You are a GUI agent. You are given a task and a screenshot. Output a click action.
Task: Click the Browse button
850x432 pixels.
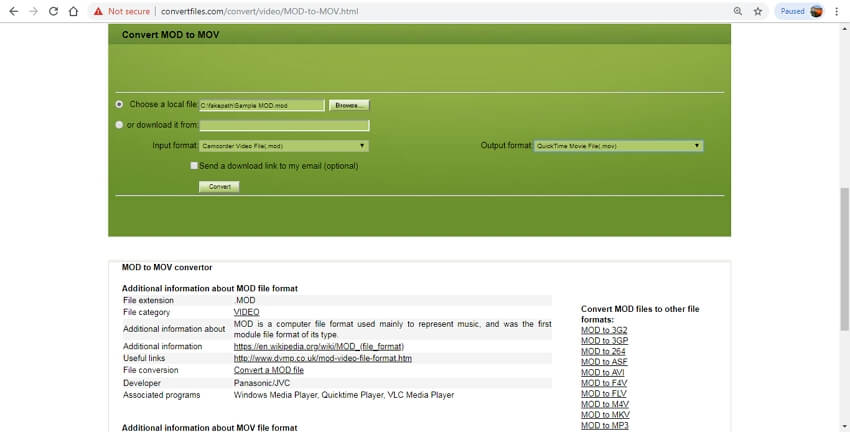click(x=349, y=105)
